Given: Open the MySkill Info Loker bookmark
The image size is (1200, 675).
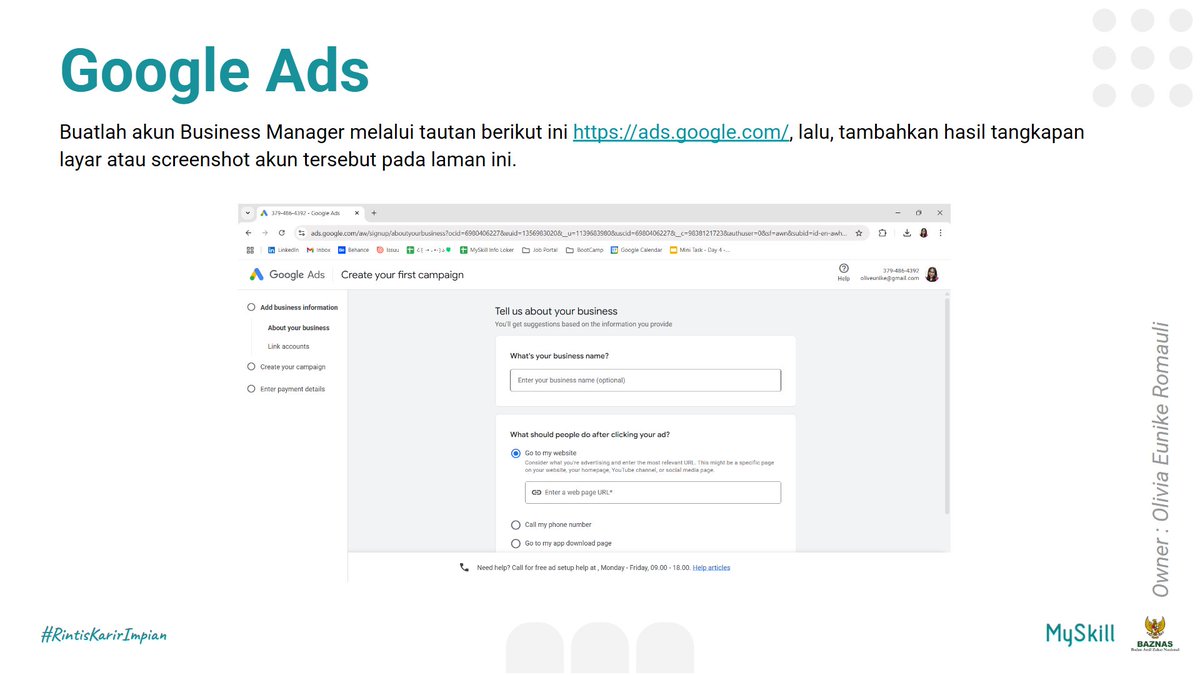Looking at the screenshot, I should click(487, 250).
